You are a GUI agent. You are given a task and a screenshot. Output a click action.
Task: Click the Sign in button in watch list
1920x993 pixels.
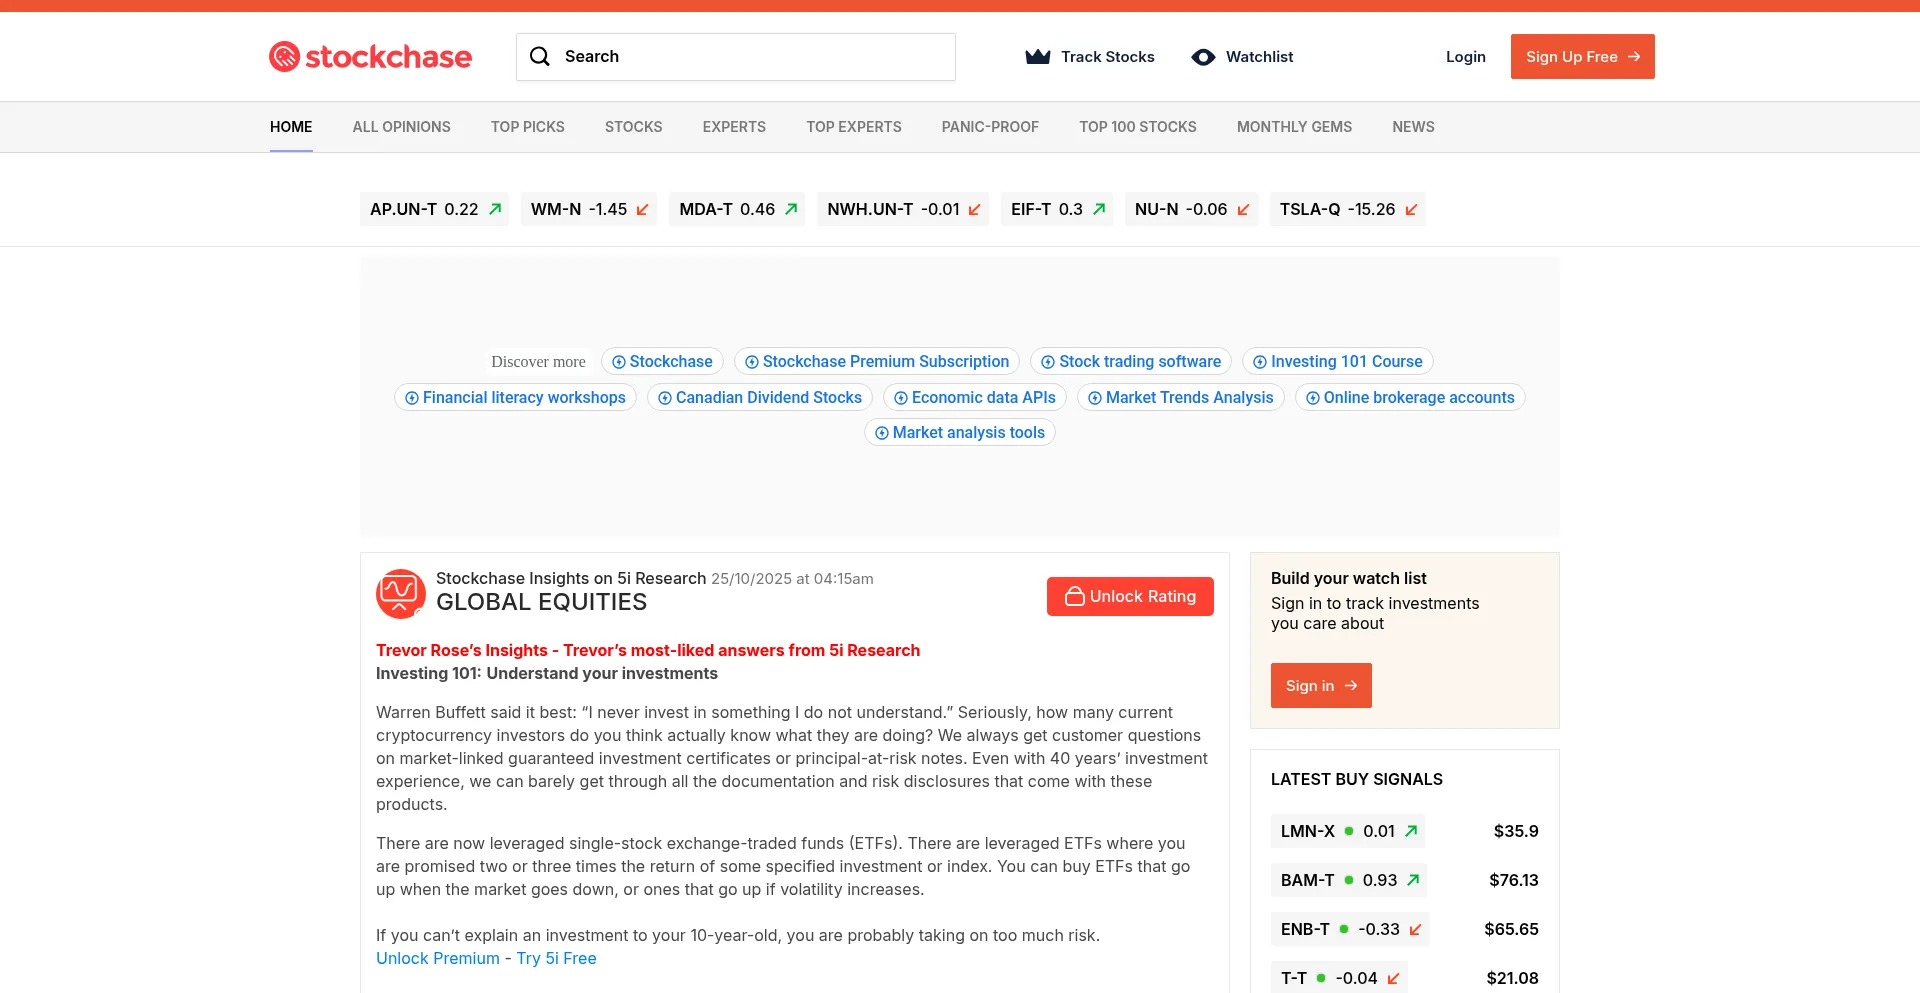click(x=1320, y=686)
